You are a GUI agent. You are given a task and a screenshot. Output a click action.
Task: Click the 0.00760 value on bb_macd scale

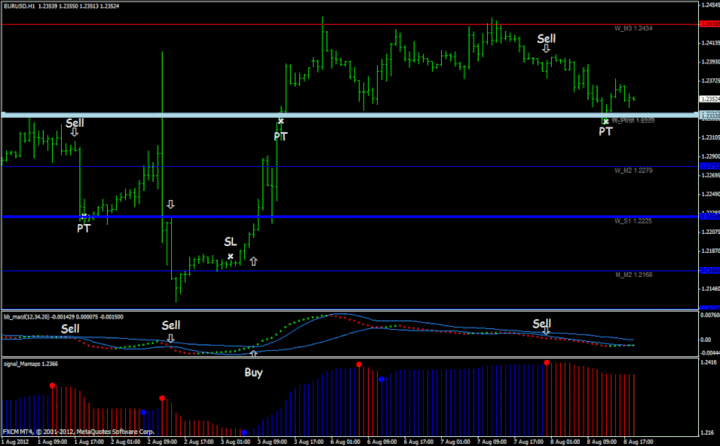tap(710, 315)
